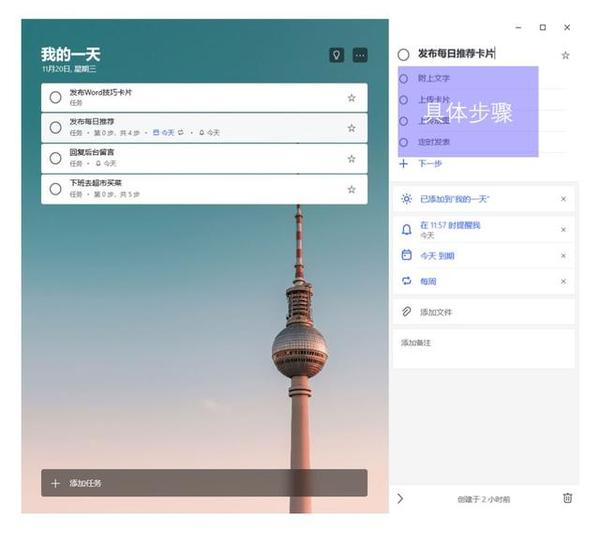Mark 发布每日推荐 list task as complete
This screenshot has height=533, width=600.
point(55,127)
